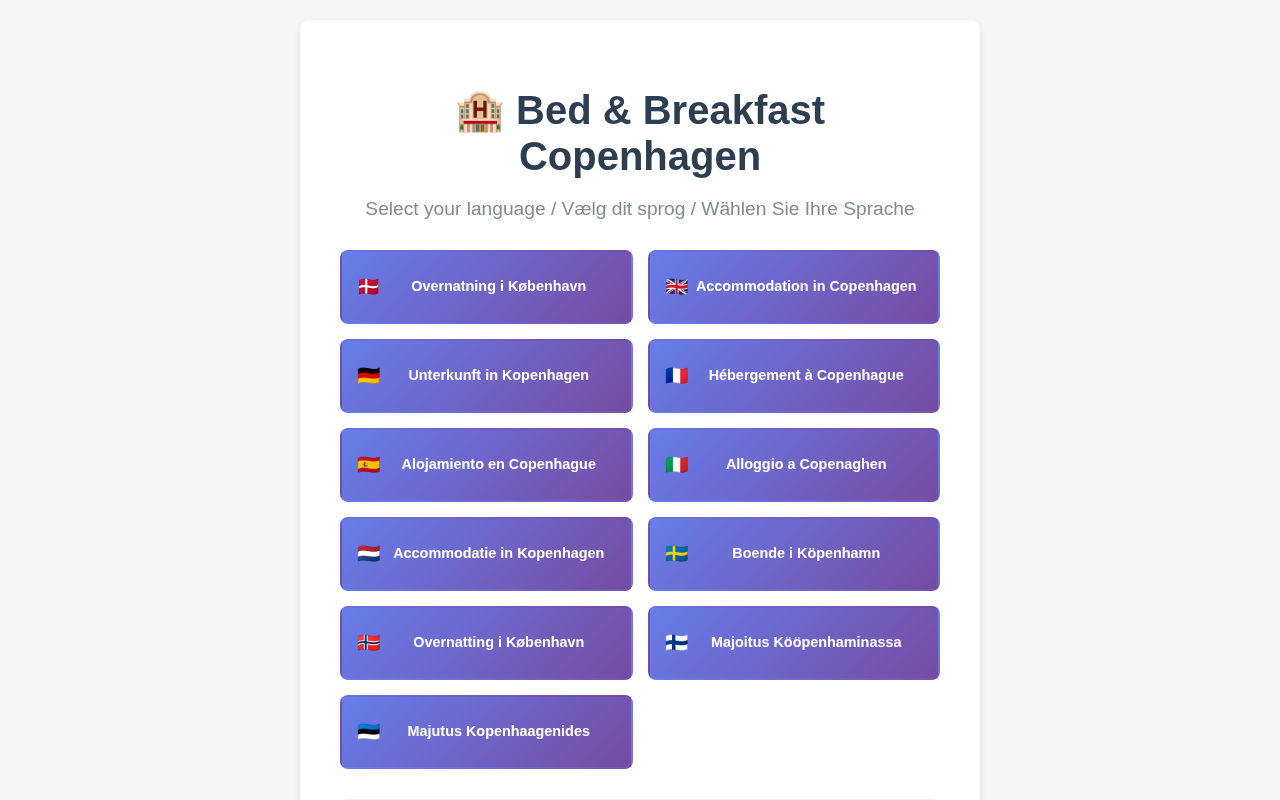Choose Accommodation in Copenhagen
The width and height of the screenshot is (1280, 800).
[x=794, y=287]
